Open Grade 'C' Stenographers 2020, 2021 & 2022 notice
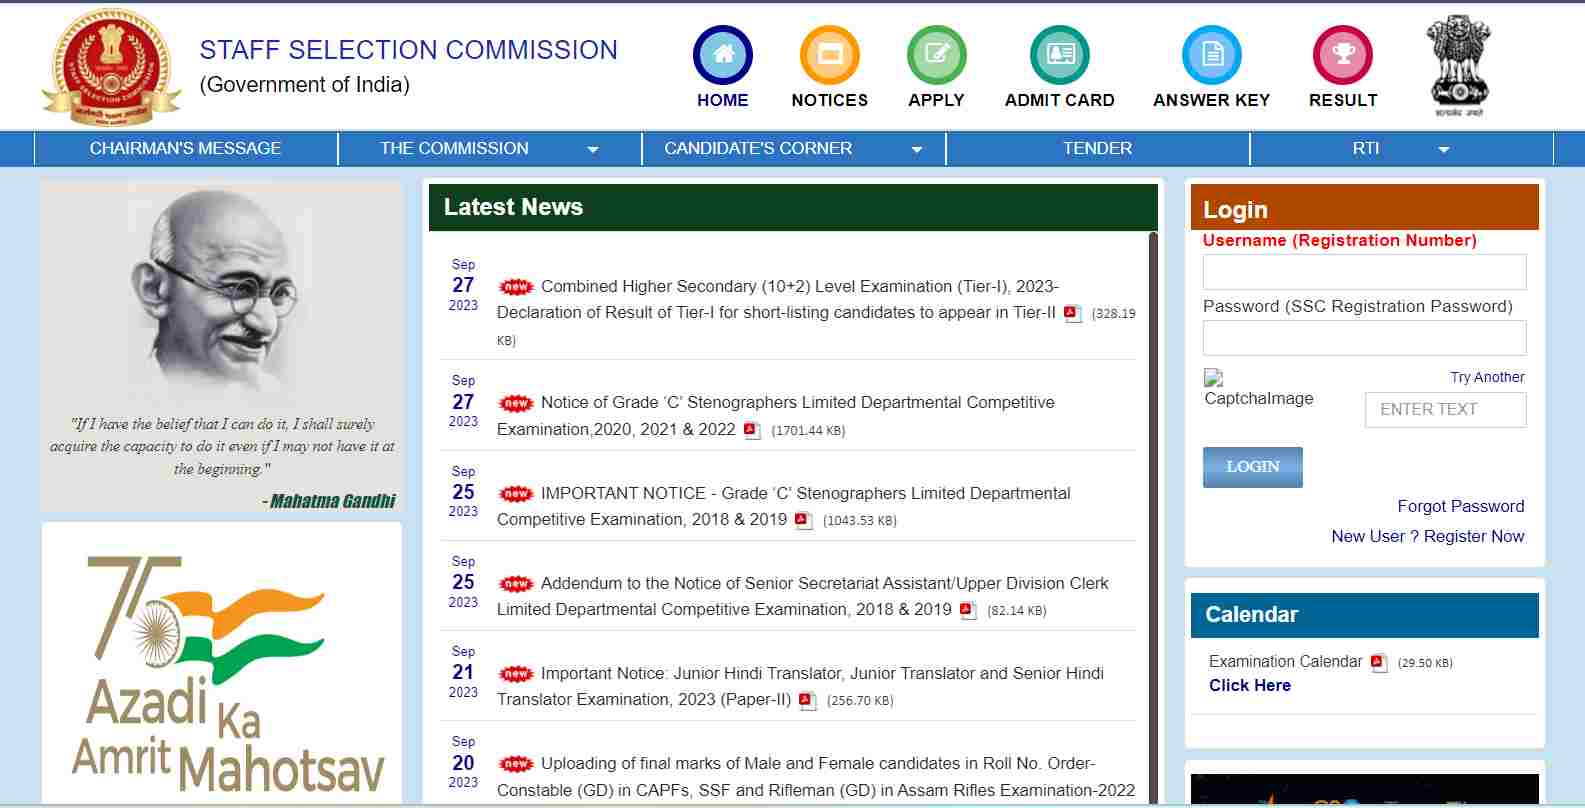The height and width of the screenshot is (808, 1585). (x=776, y=415)
